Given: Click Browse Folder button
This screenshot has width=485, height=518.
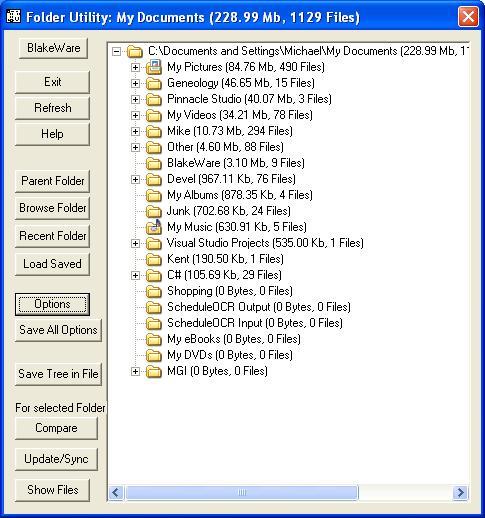Looking at the screenshot, I should coord(52,208).
